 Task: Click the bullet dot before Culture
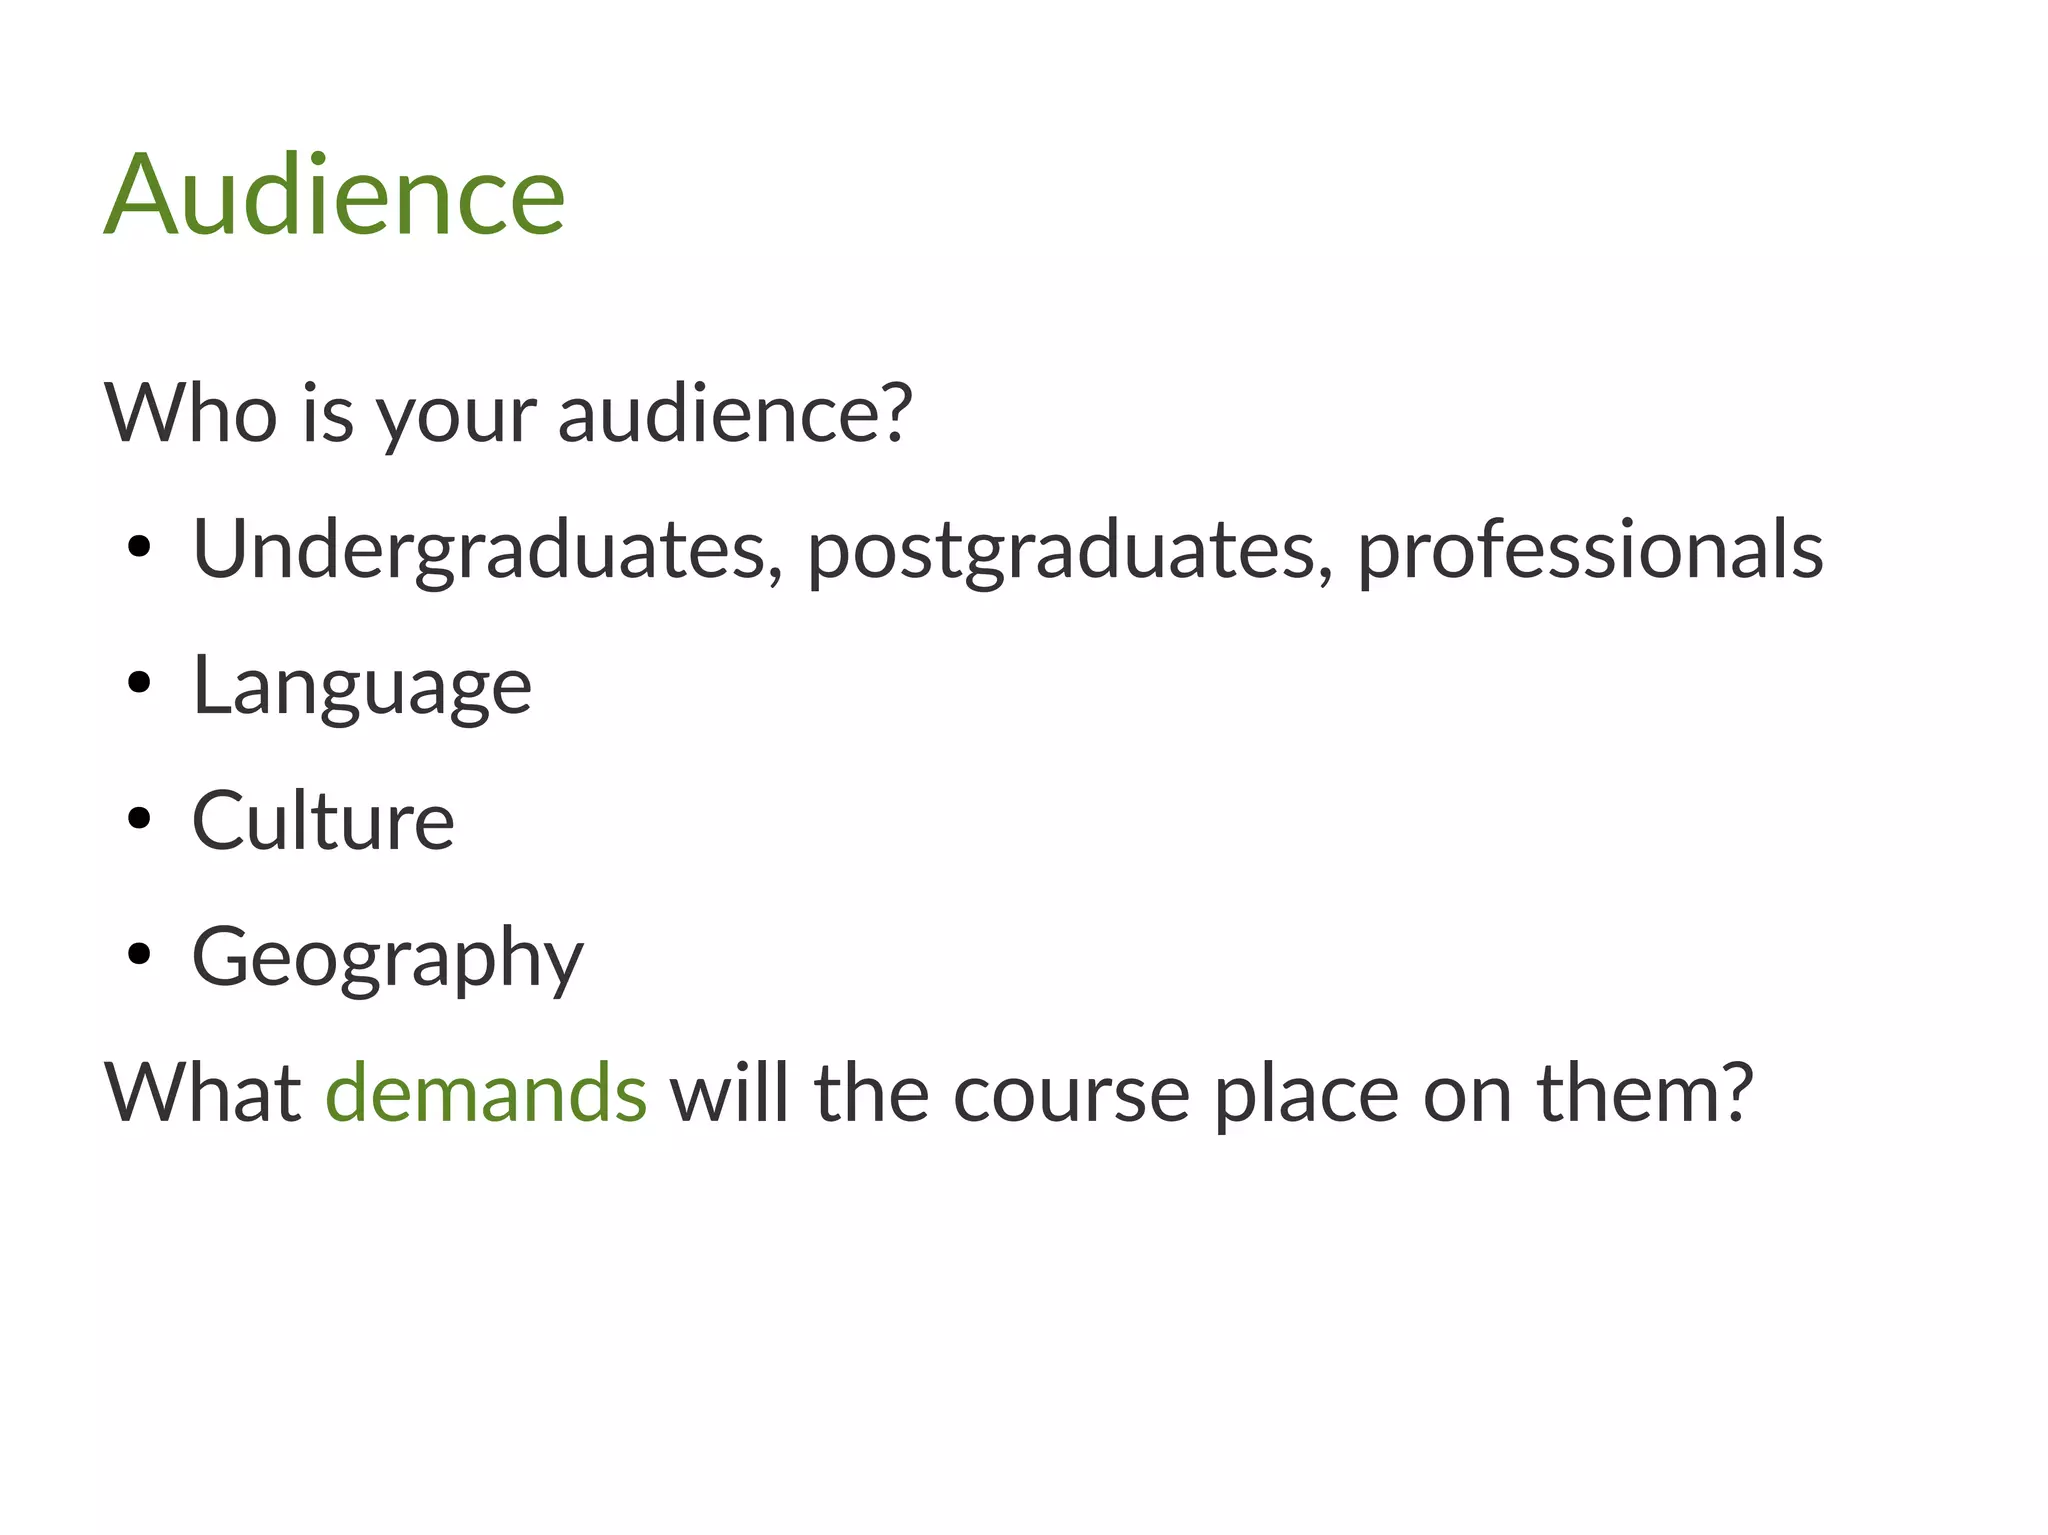click(139, 819)
